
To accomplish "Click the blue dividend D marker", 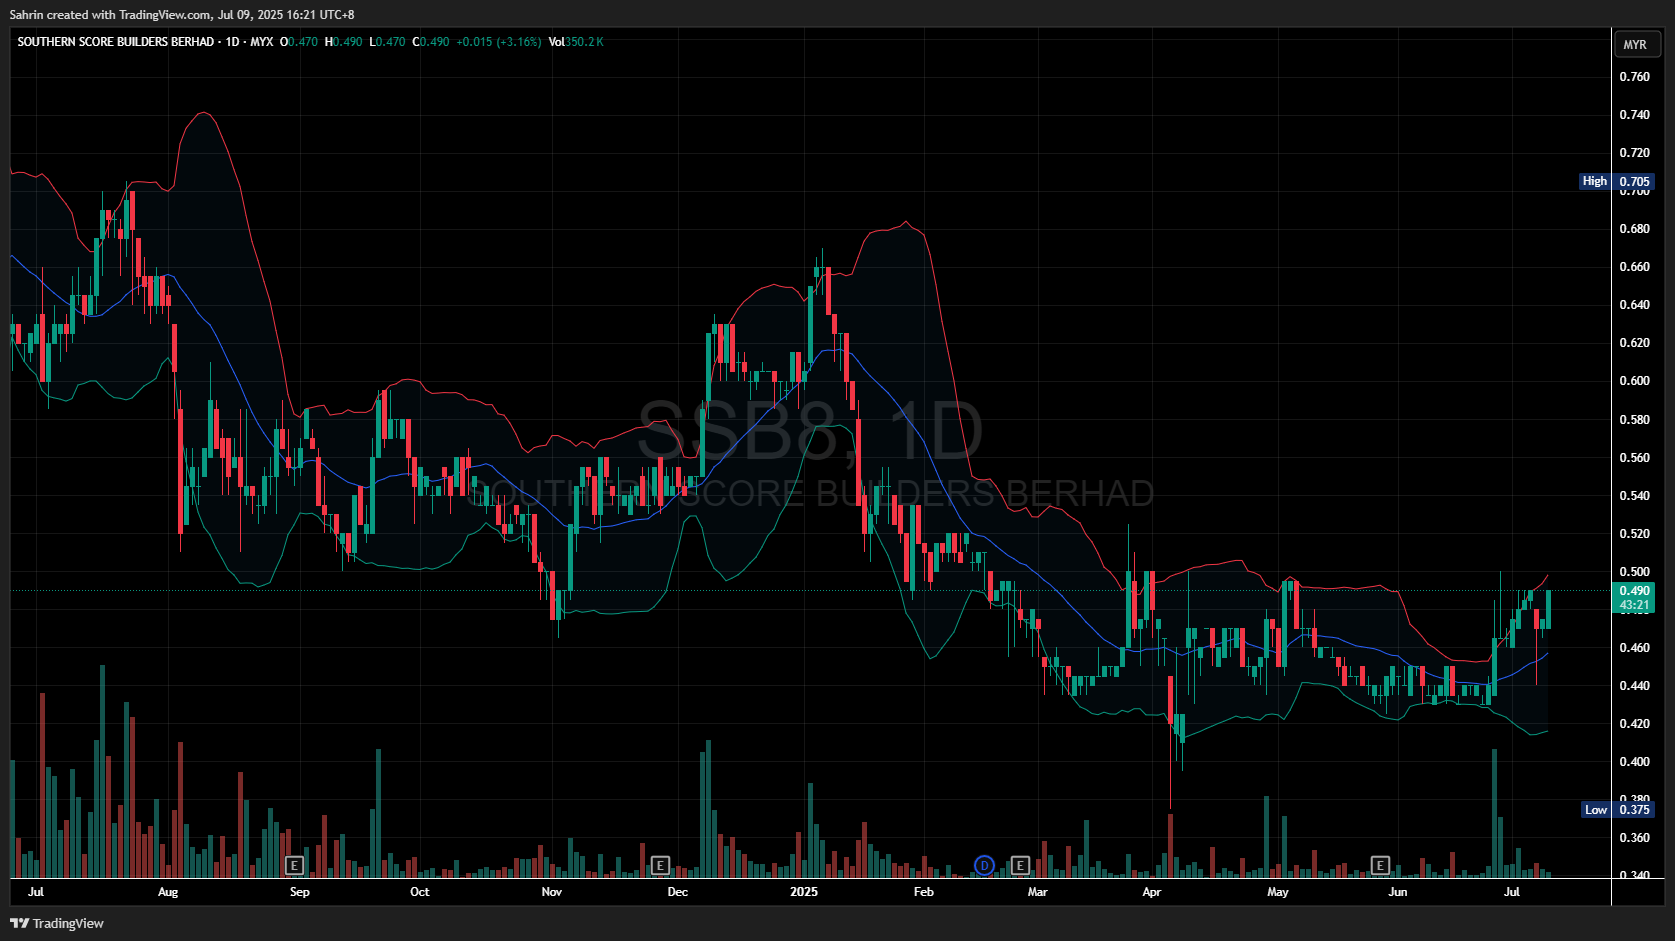I will pyautogui.click(x=984, y=865).
